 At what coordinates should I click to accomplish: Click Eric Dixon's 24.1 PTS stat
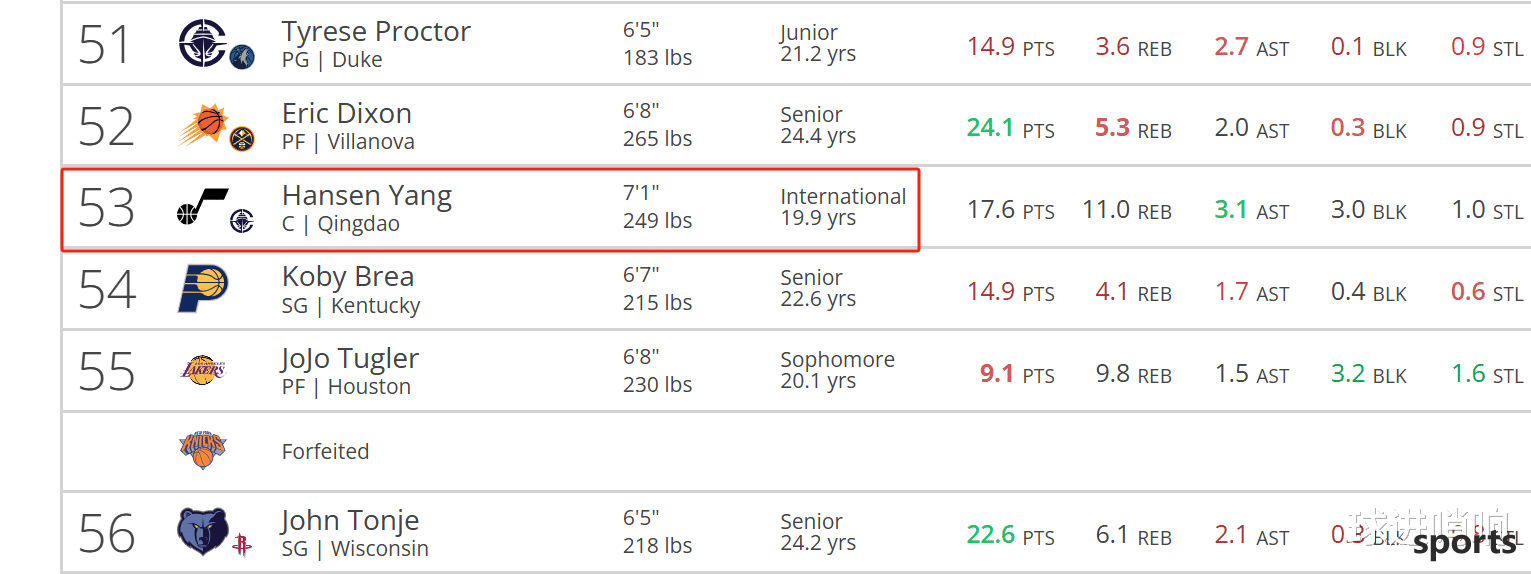point(1010,128)
